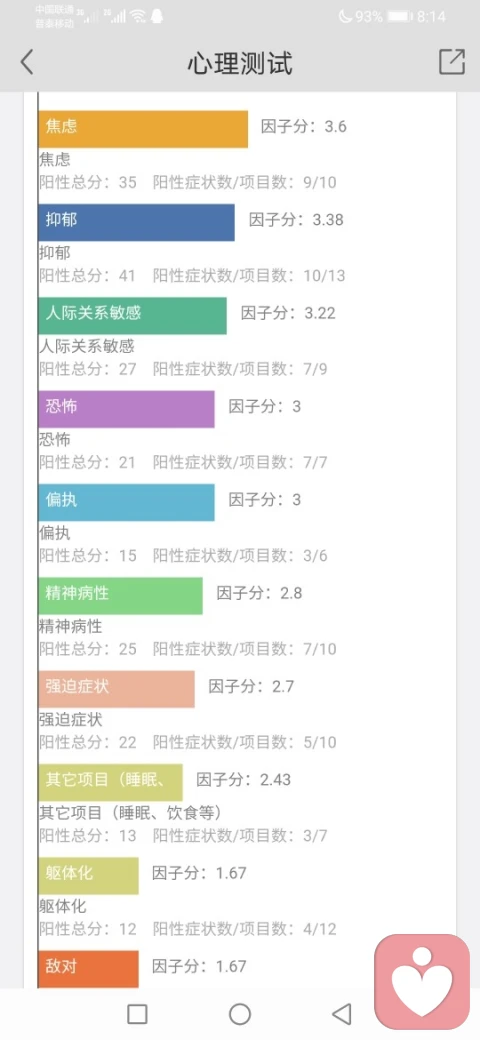Viewport: 480px width, 1040px height.
Task: Select the 躯体化 bar
Action: (x=89, y=876)
